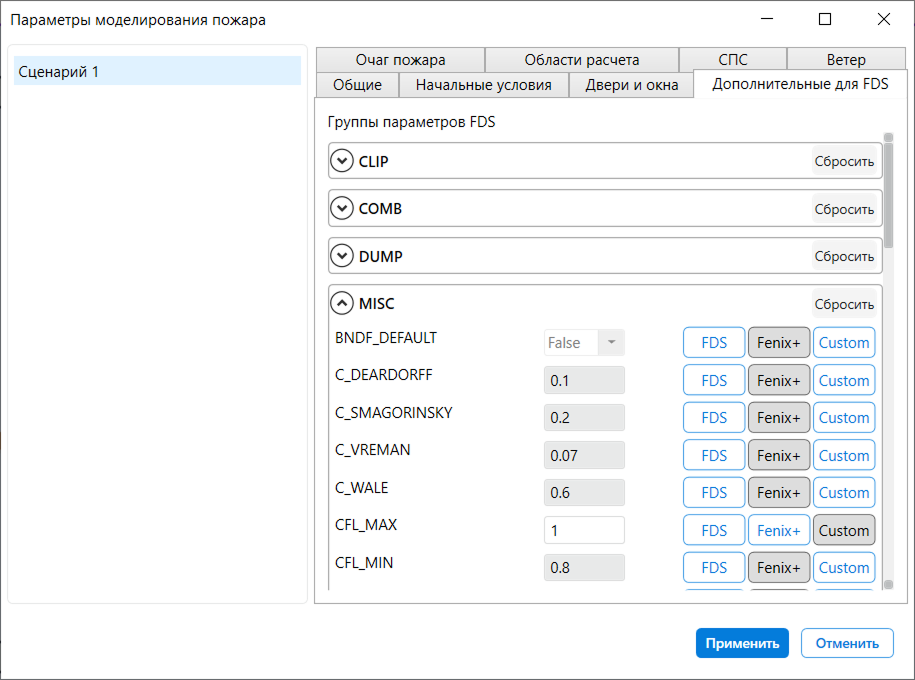Choose Custom for CFL_MIN
The height and width of the screenshot is (680, 915).
pos(844,568)
